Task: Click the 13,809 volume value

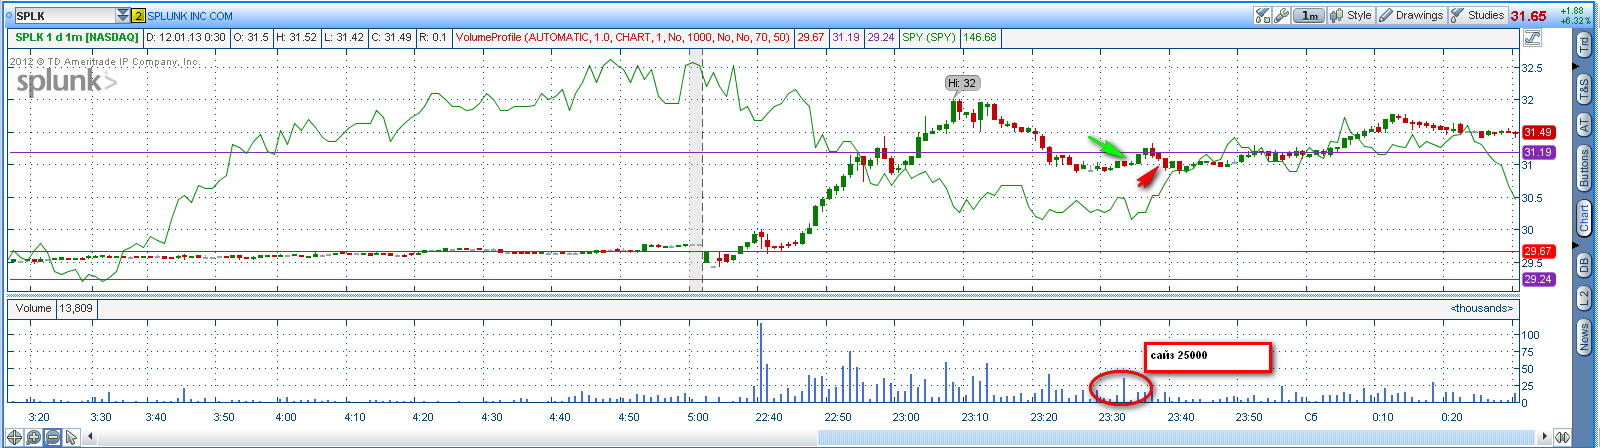Action: (76, 308)
